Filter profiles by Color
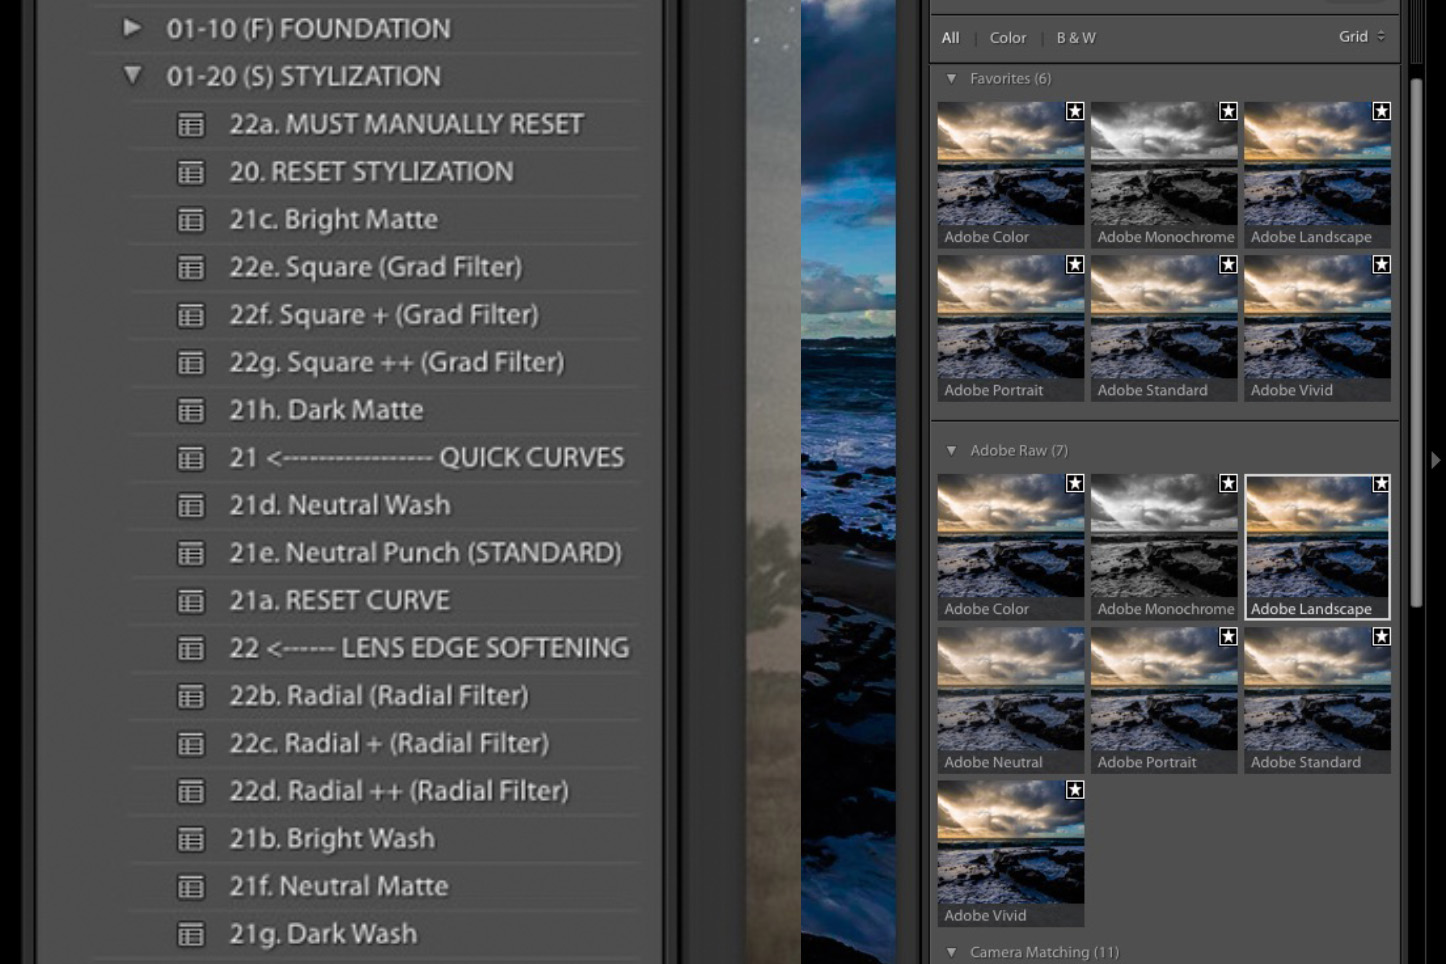This screenshot has height=964, width=1446. point(1007,37)
